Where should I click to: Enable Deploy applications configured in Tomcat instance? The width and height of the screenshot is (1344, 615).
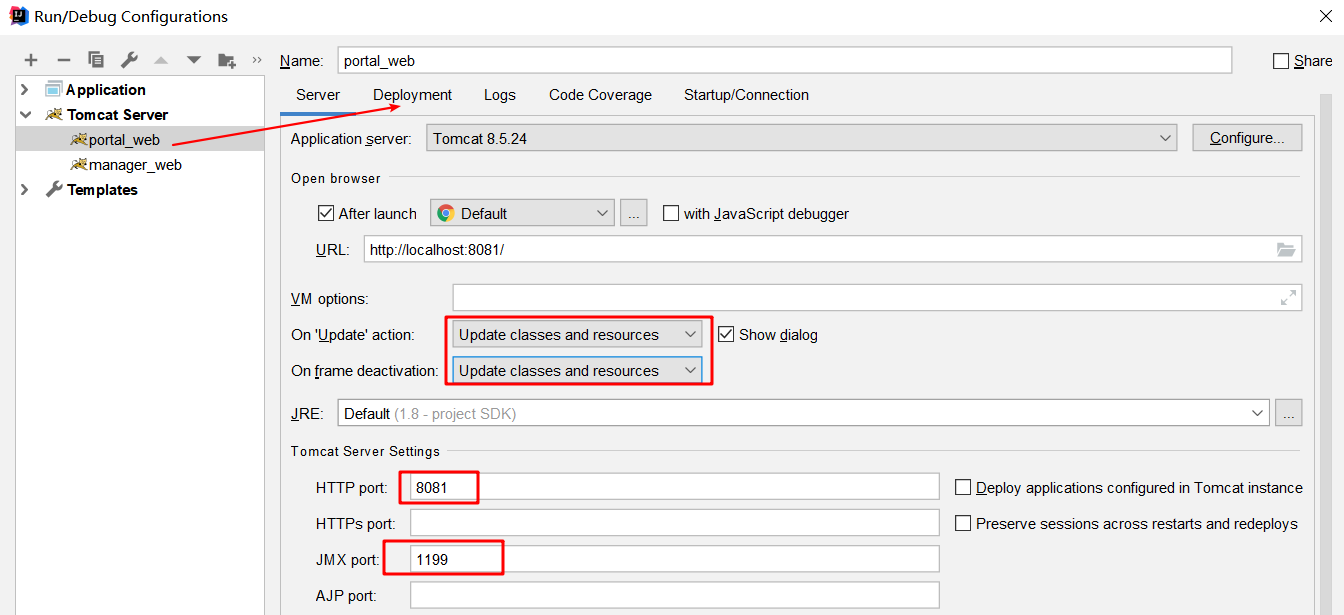pos(963,487)
